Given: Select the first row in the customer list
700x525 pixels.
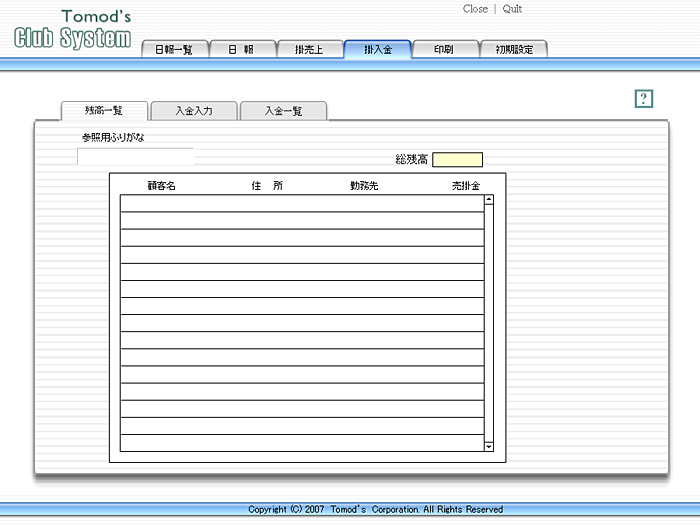Looking at the screenshot, I should 301,203.
